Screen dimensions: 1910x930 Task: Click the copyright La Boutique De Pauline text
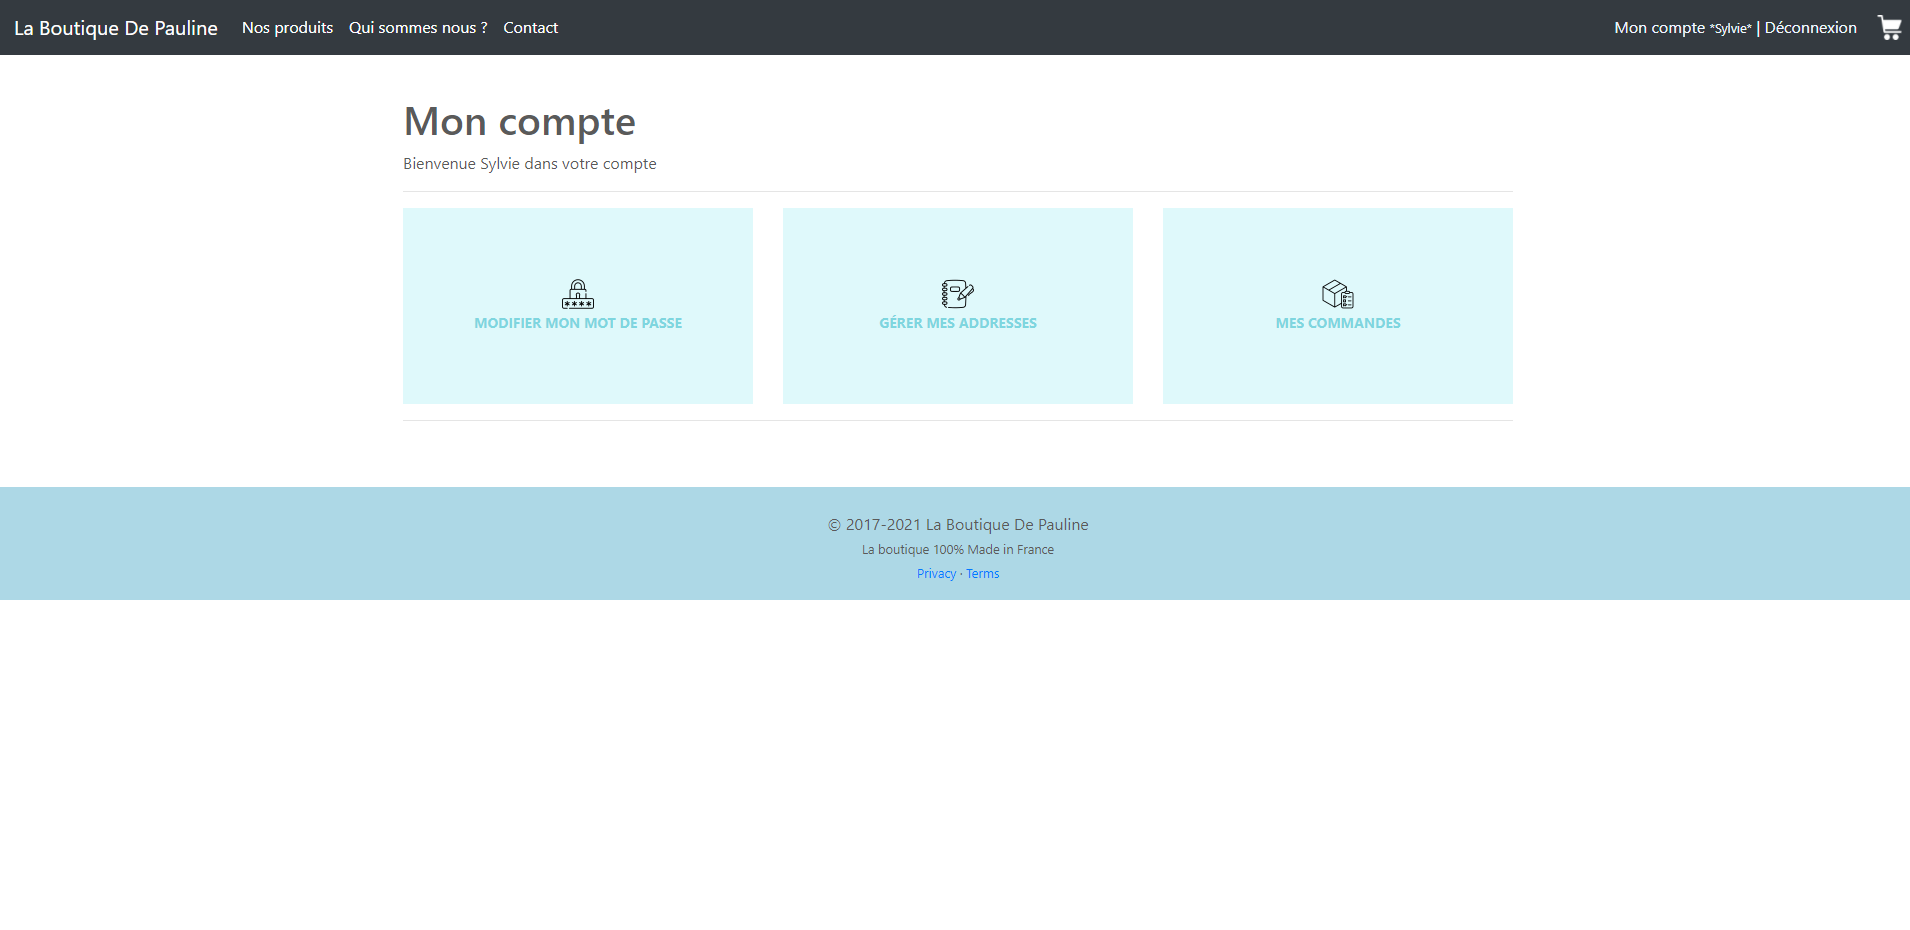957,524
